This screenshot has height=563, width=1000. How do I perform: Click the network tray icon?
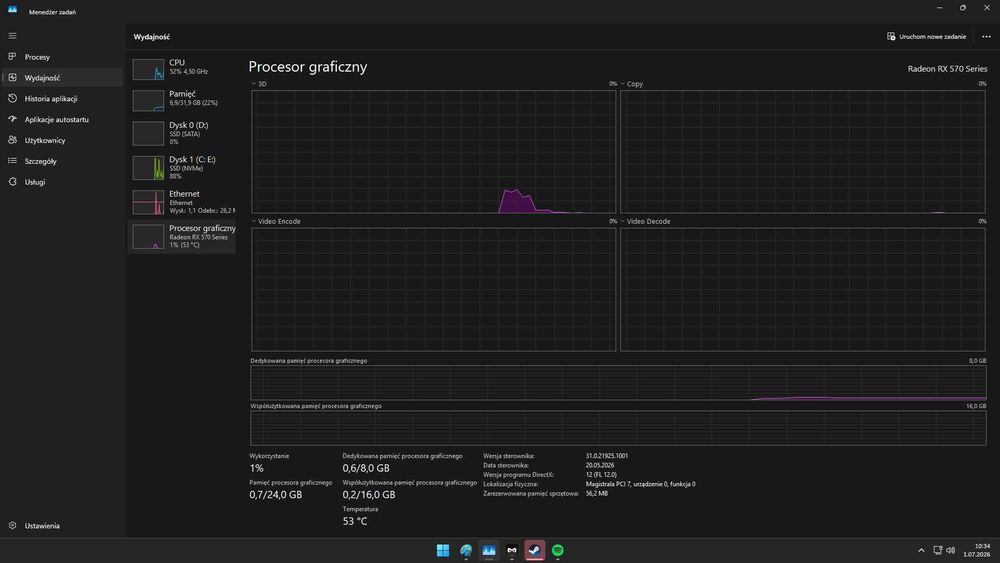click(x=938, y=550)
